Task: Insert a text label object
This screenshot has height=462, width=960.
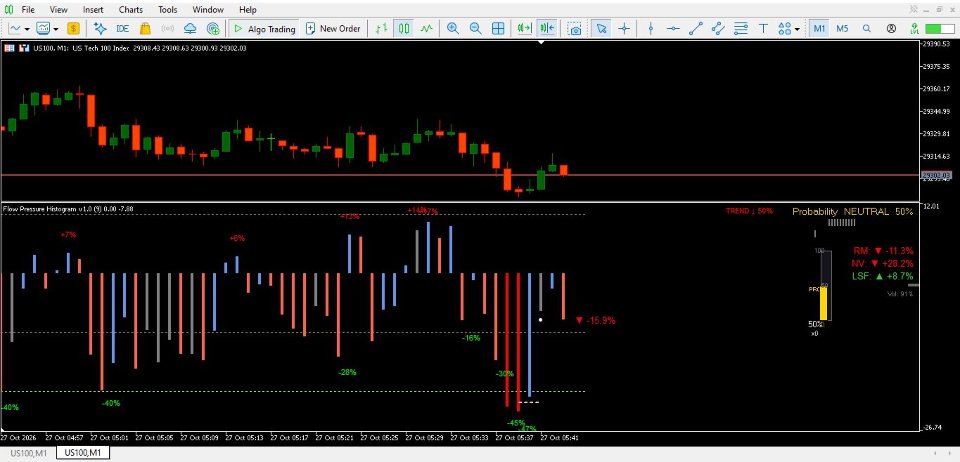Action: pyautogui.click(x=763, y=28)
